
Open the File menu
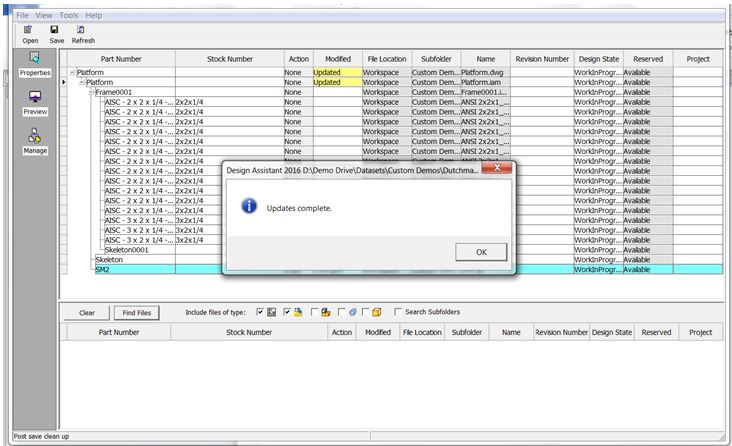[22, 15]
